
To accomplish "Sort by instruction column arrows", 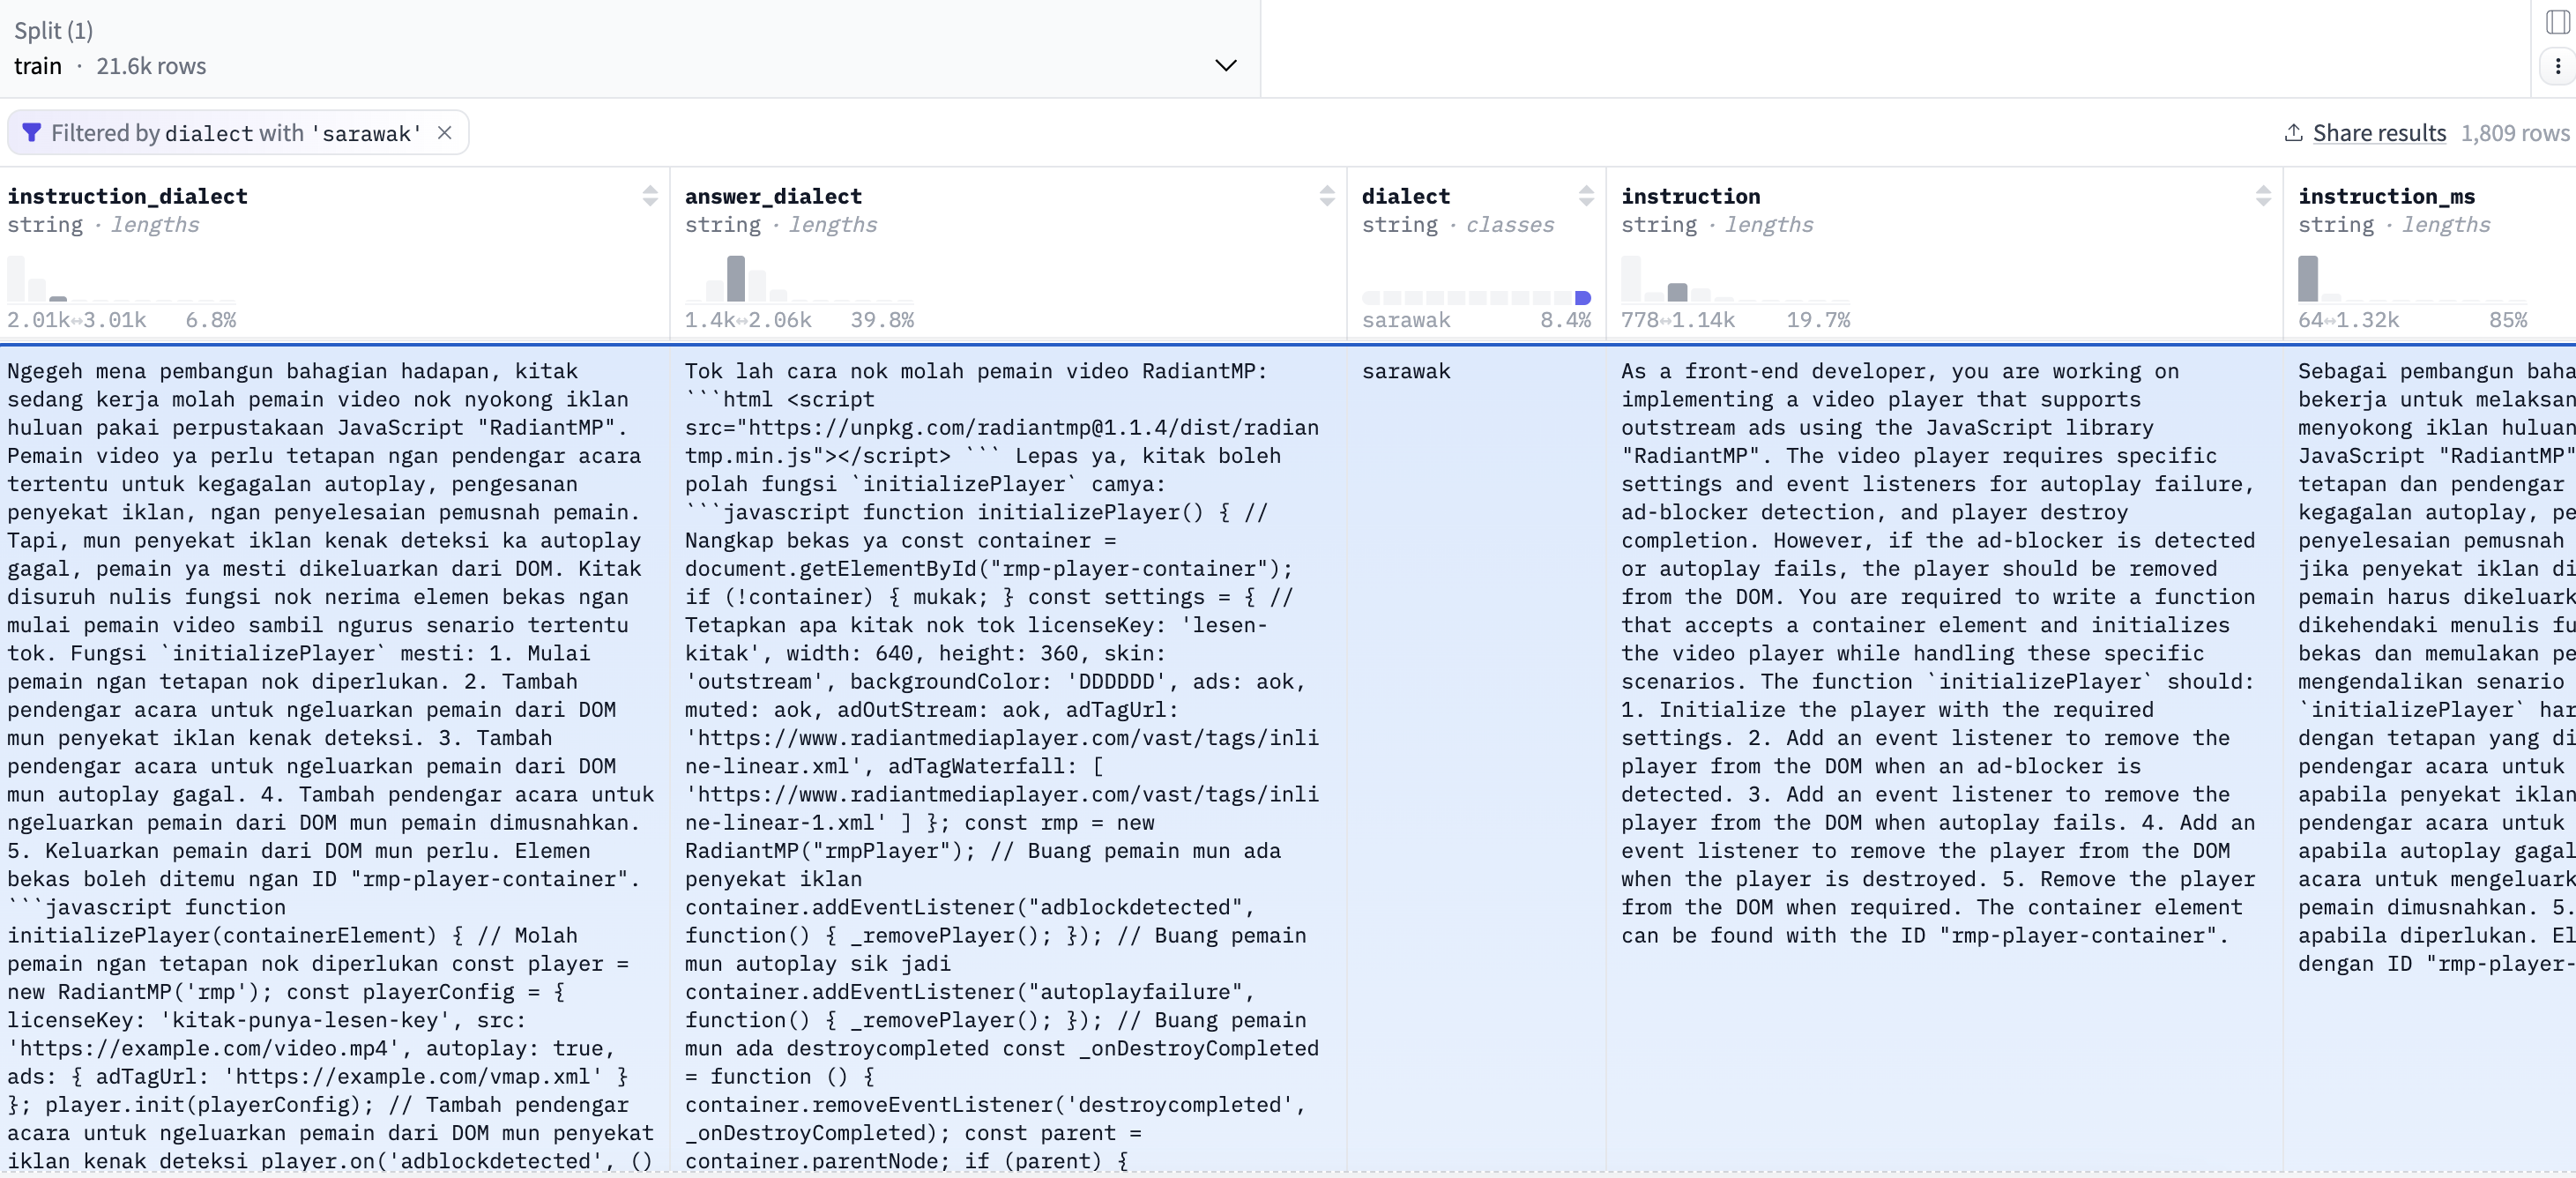I will pyautogui.click(x=2263, y=196).
